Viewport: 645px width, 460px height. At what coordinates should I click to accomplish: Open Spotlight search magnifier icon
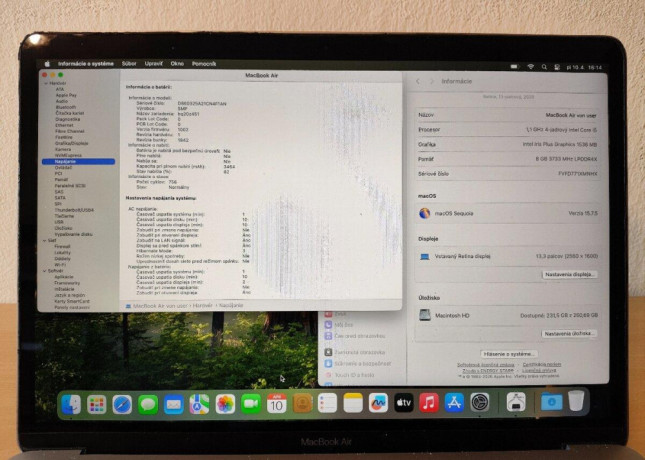544,67
